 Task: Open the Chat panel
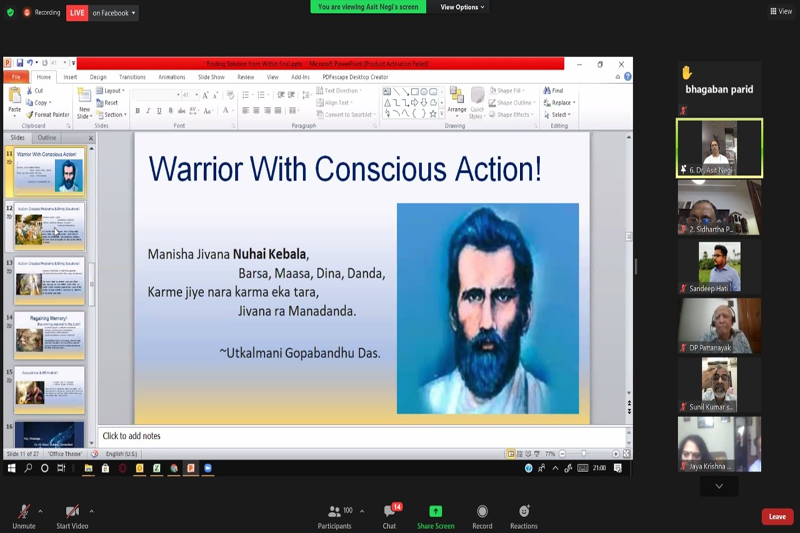click(x=389, y=514)
